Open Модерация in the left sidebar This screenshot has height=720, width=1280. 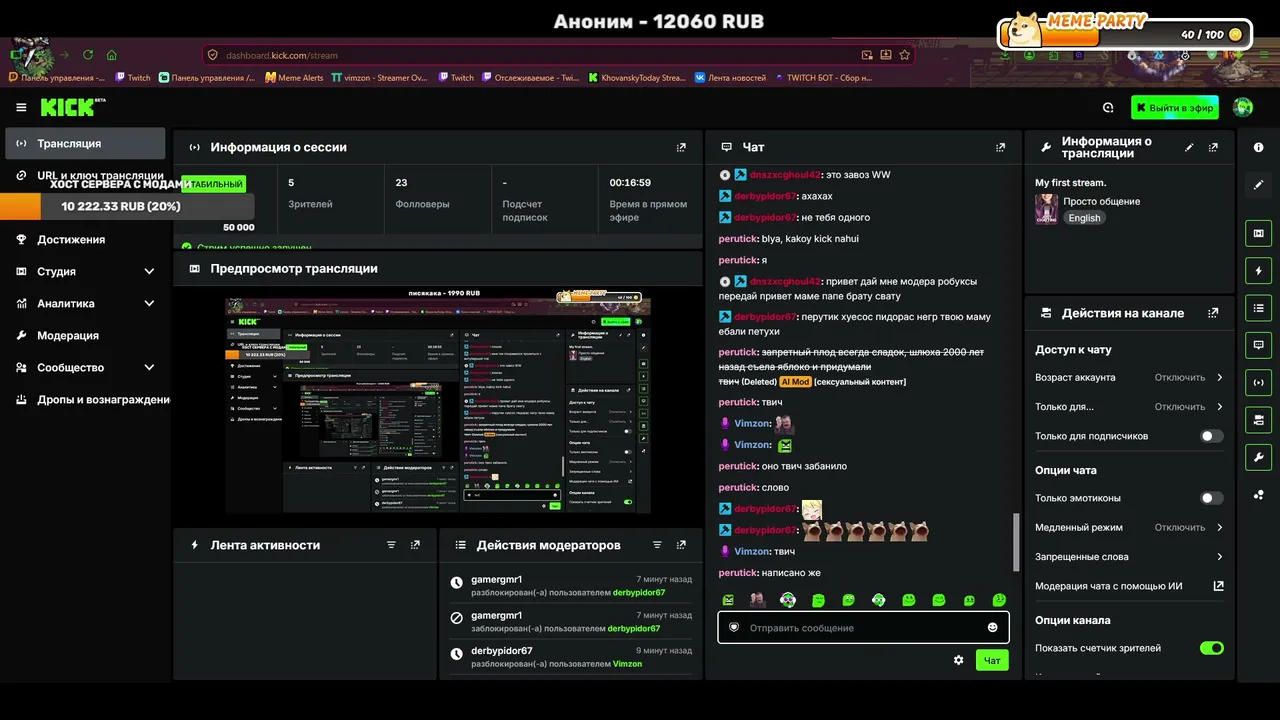click(x=85, y=335)
